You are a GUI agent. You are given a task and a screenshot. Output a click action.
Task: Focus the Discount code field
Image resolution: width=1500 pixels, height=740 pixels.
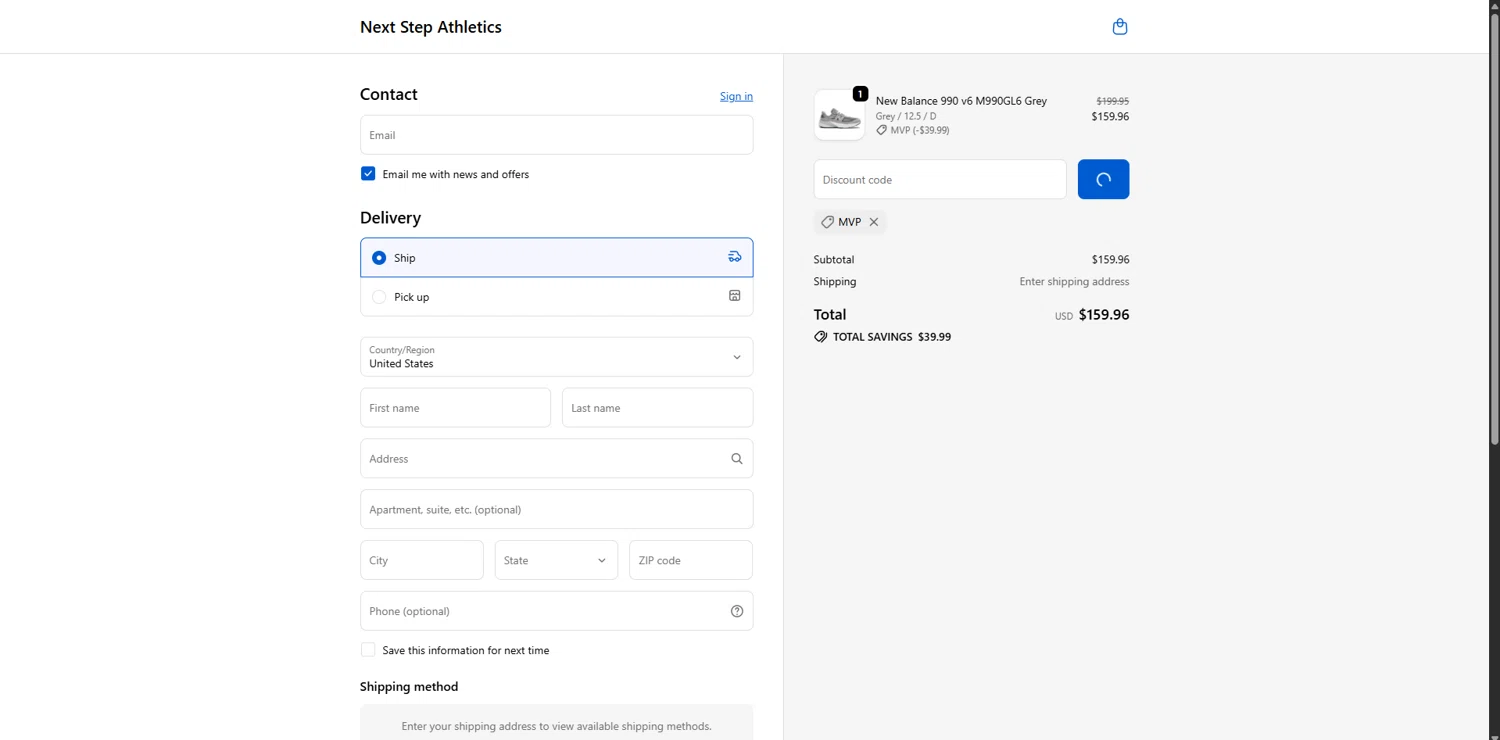click(x=940, y=179)
